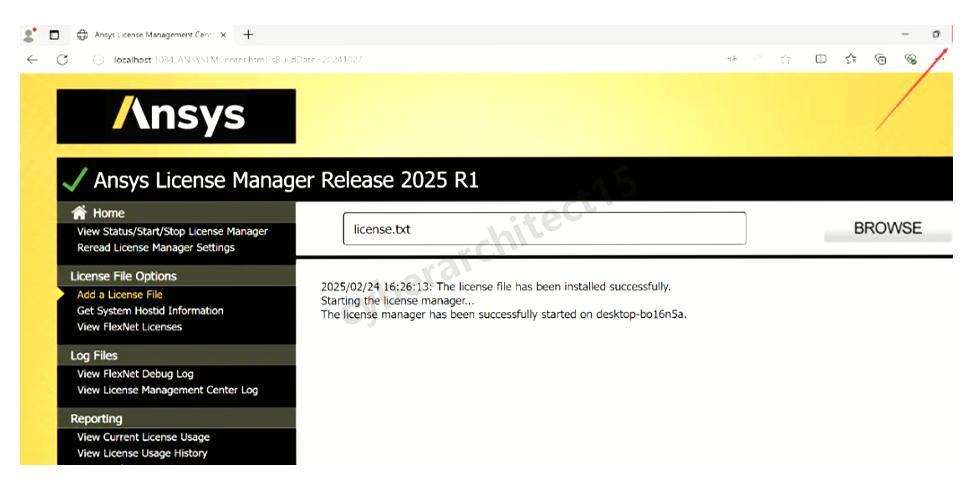The width and height of the screenshot is (974, 491).
Task: Open View License Management Center Log
Action: [167, 390]
